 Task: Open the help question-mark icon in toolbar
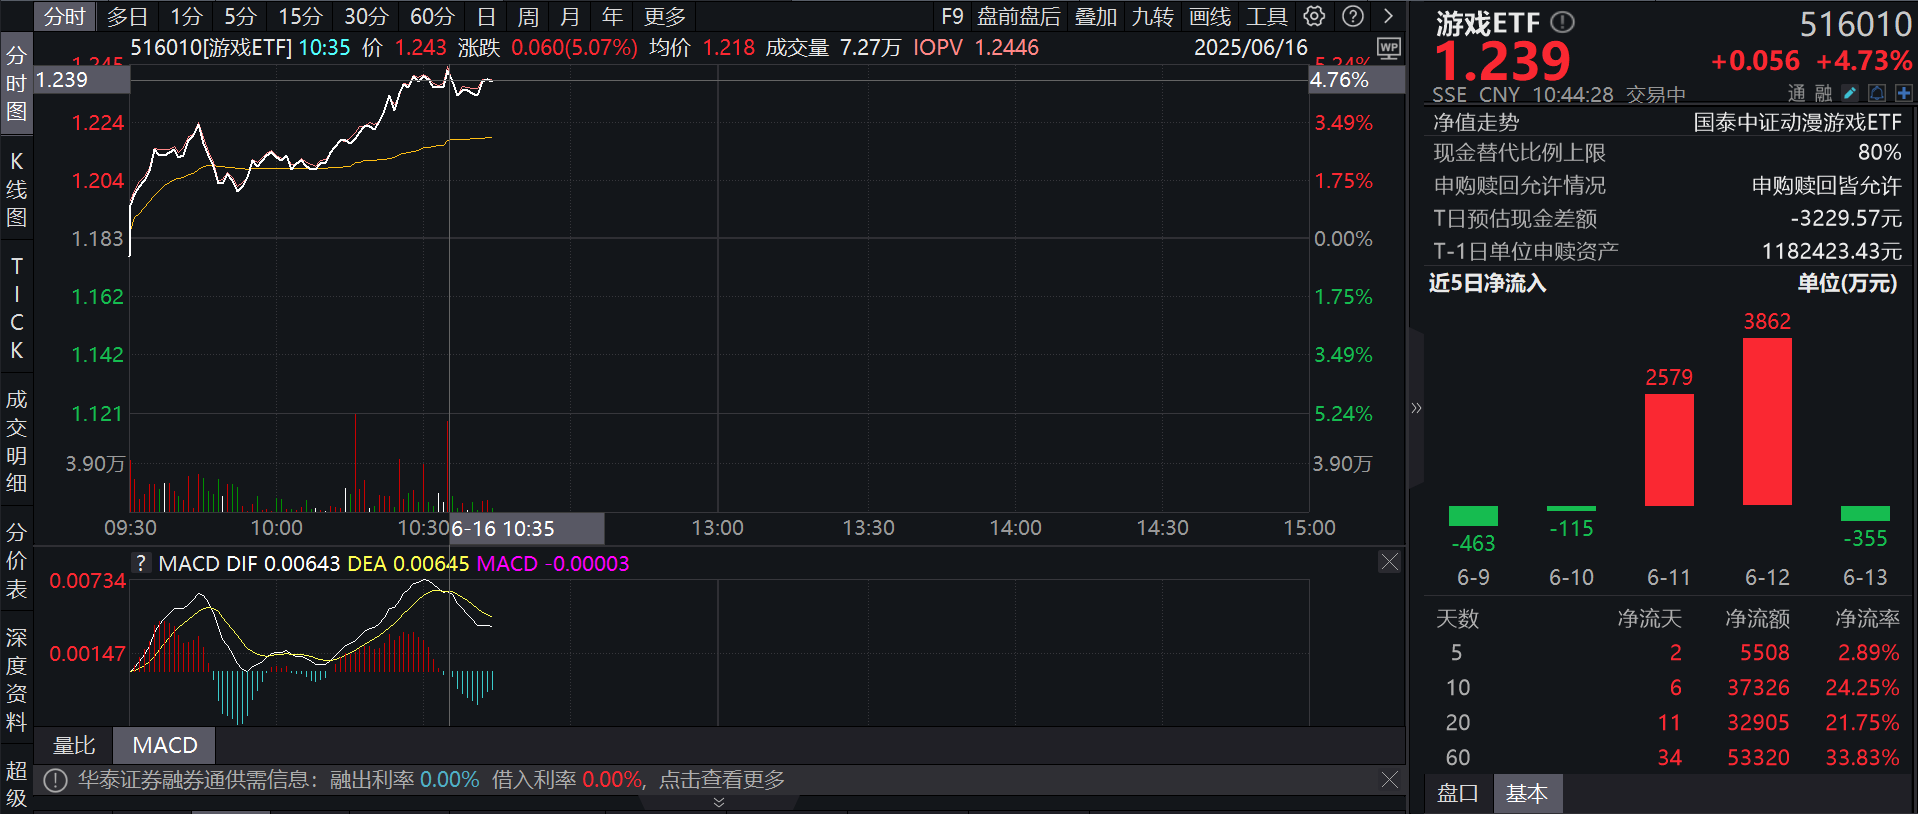(1353, 16)
